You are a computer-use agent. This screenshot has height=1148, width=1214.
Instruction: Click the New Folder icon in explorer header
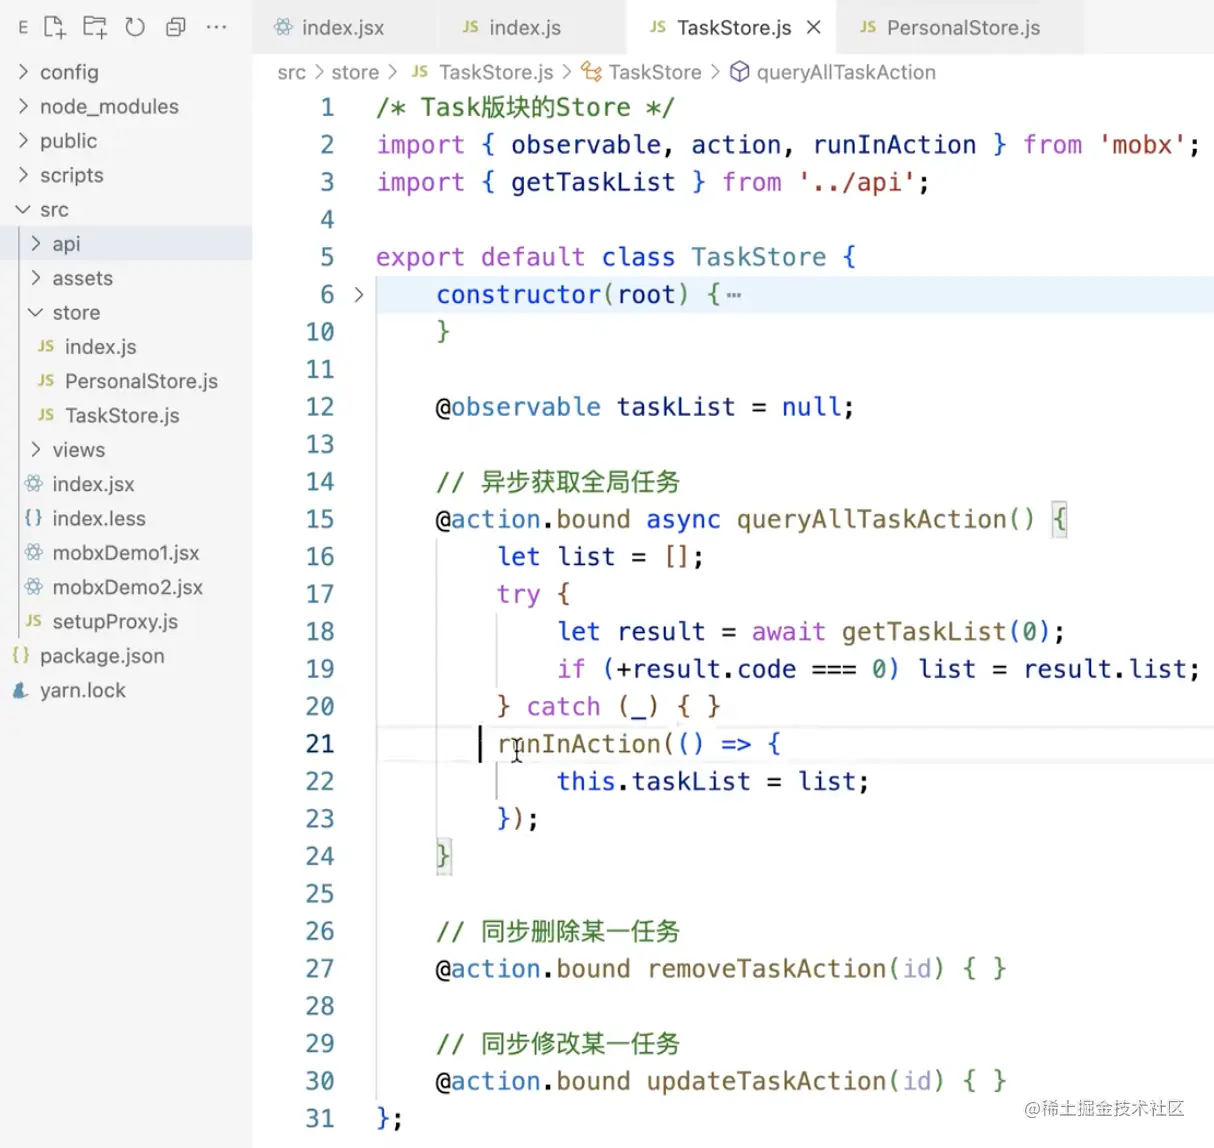(95, 27)
